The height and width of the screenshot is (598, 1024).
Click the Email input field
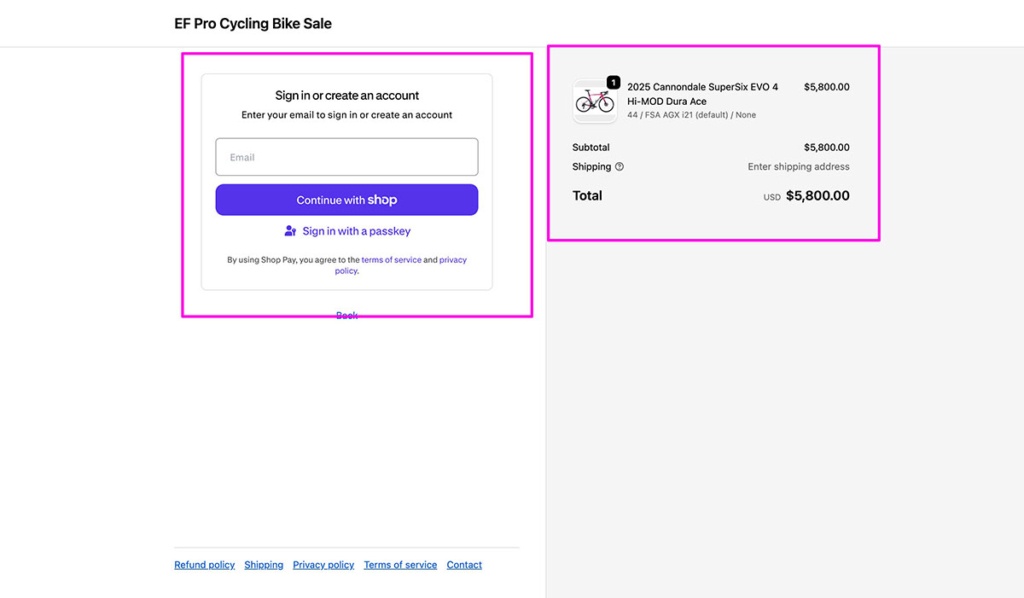click(x=346, y=156)
